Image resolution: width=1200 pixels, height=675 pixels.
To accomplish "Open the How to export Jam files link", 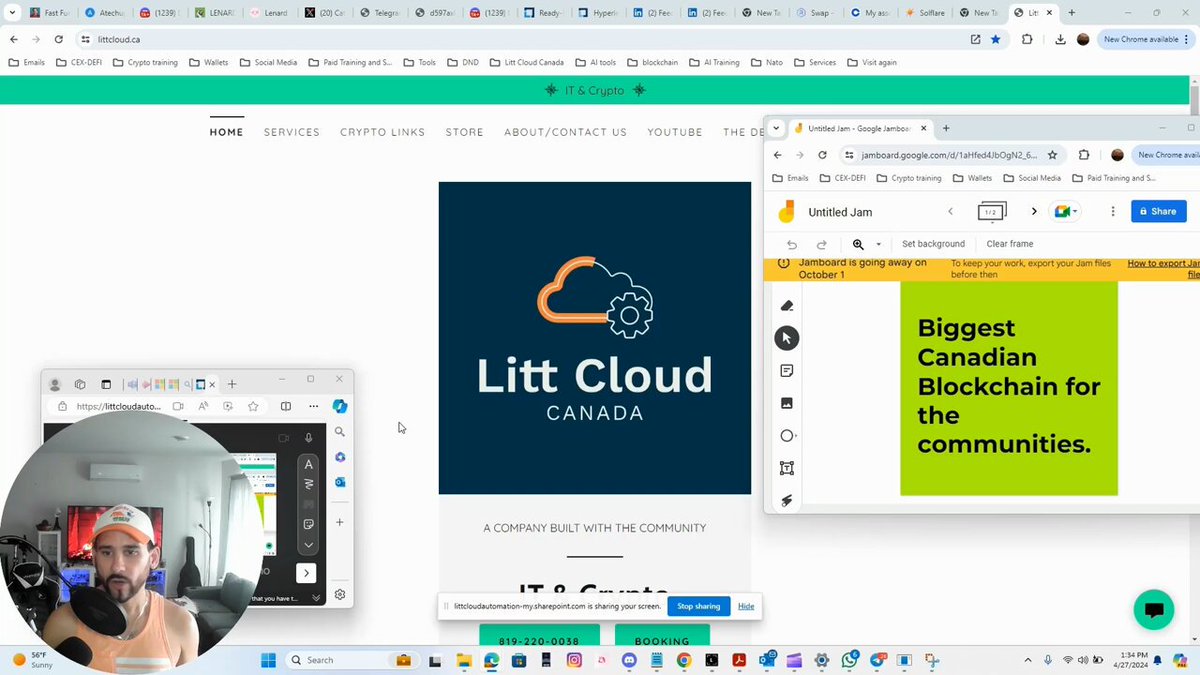I will (x=1164, y=268).
